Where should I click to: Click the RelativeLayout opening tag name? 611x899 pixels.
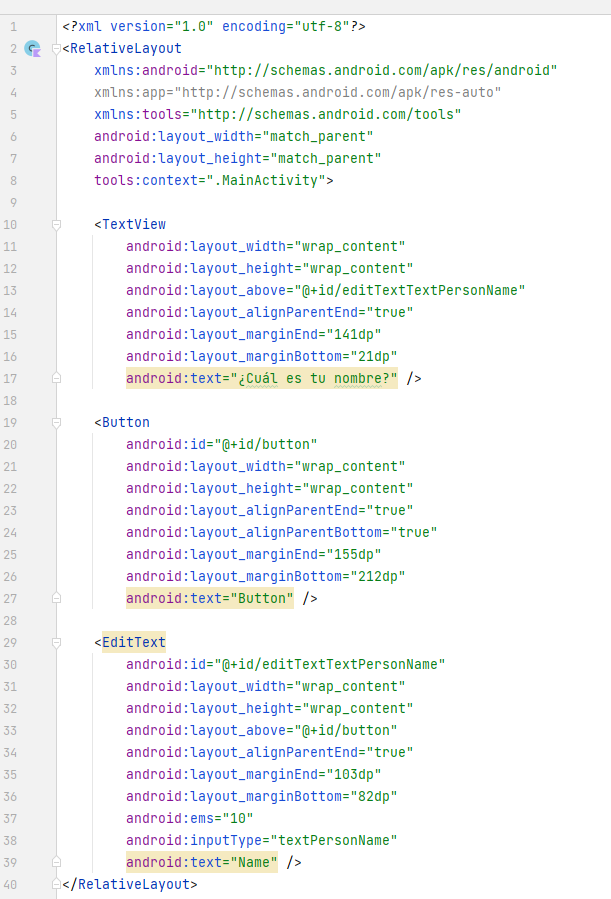coord(126,49)
